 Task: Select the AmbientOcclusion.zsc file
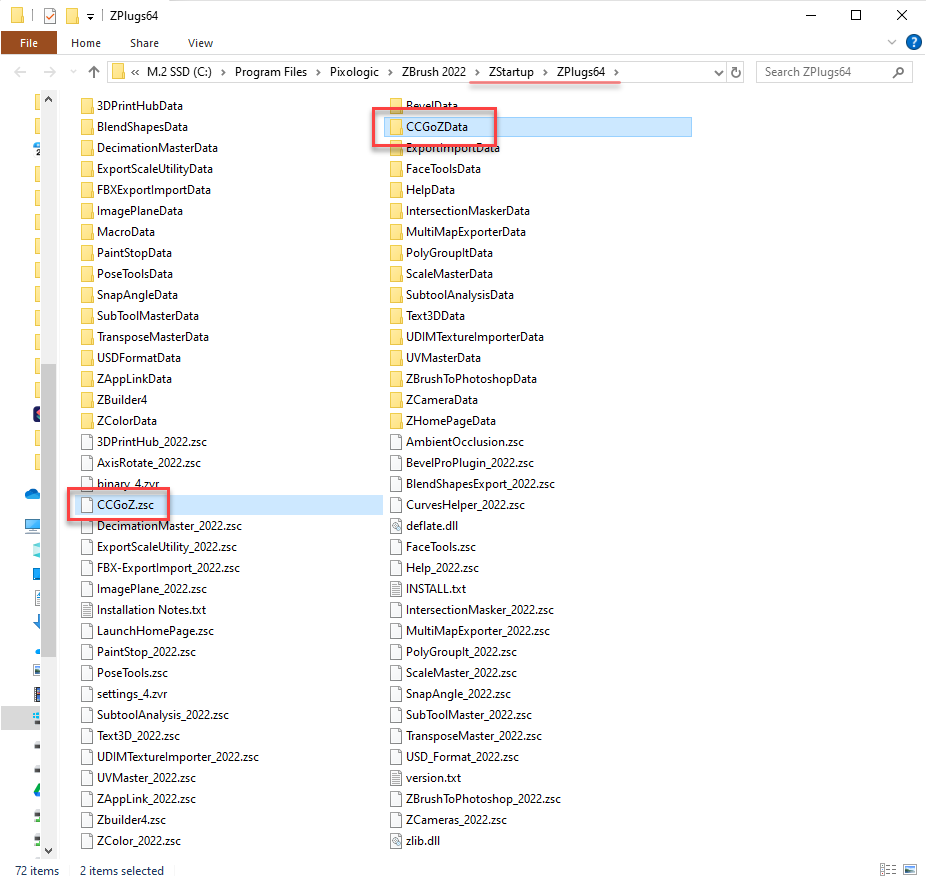457,442
